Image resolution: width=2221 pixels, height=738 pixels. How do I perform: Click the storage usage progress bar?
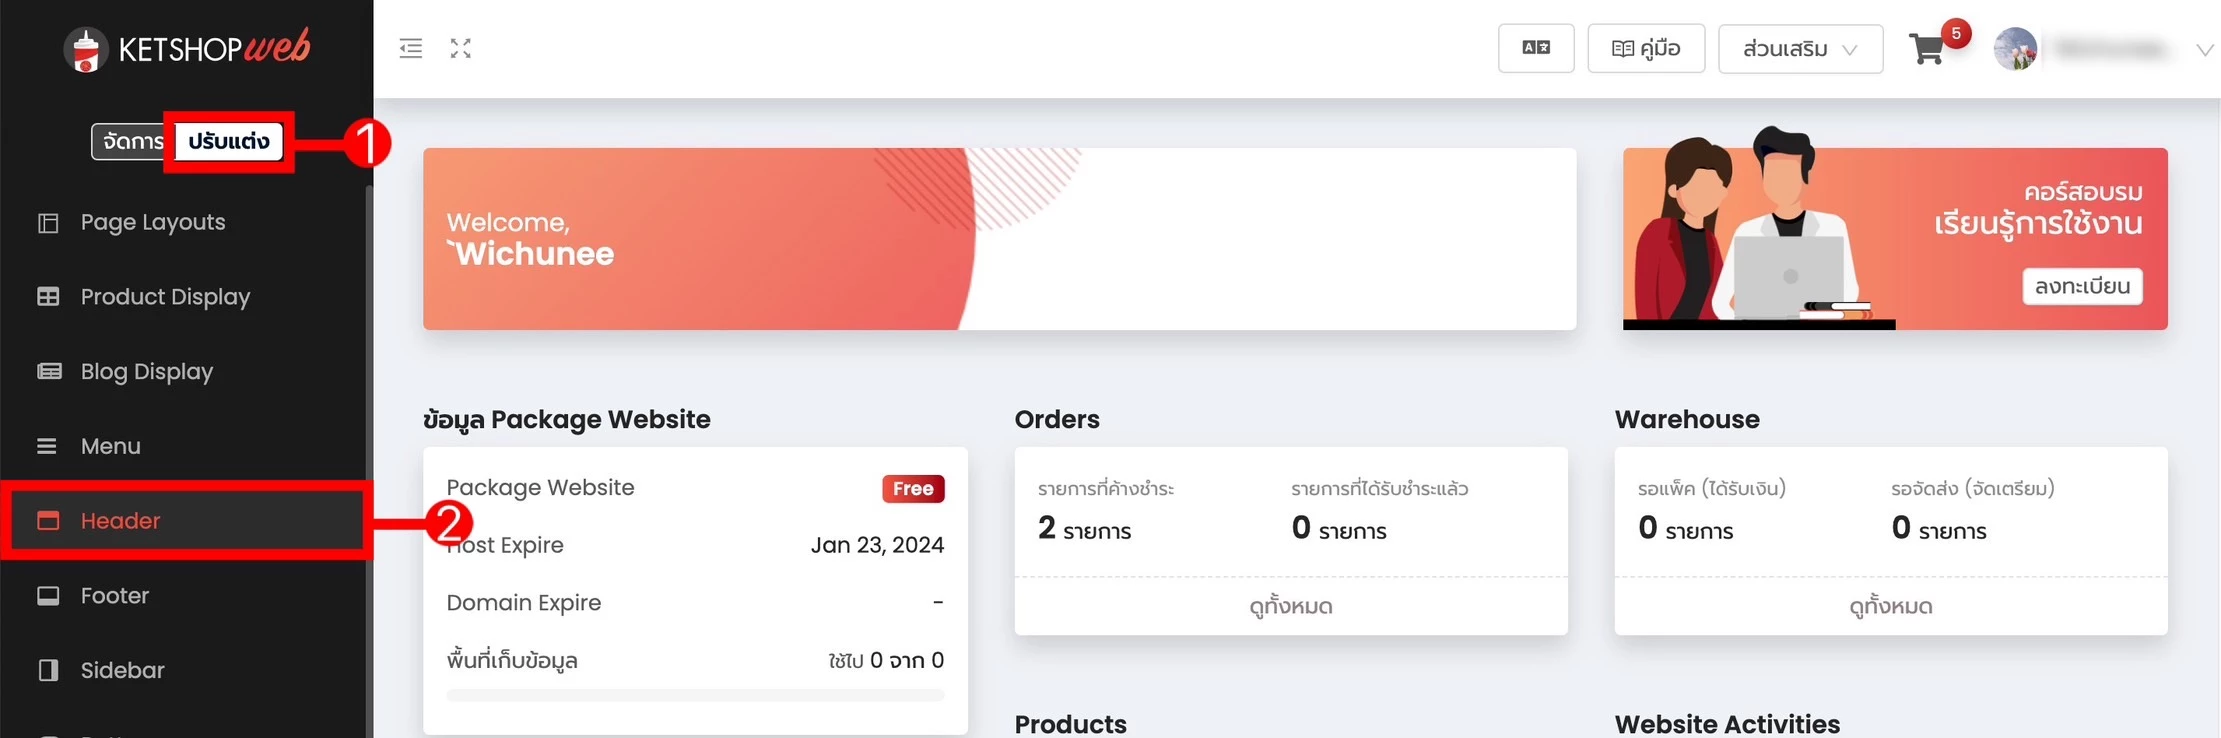pos(695,695)
